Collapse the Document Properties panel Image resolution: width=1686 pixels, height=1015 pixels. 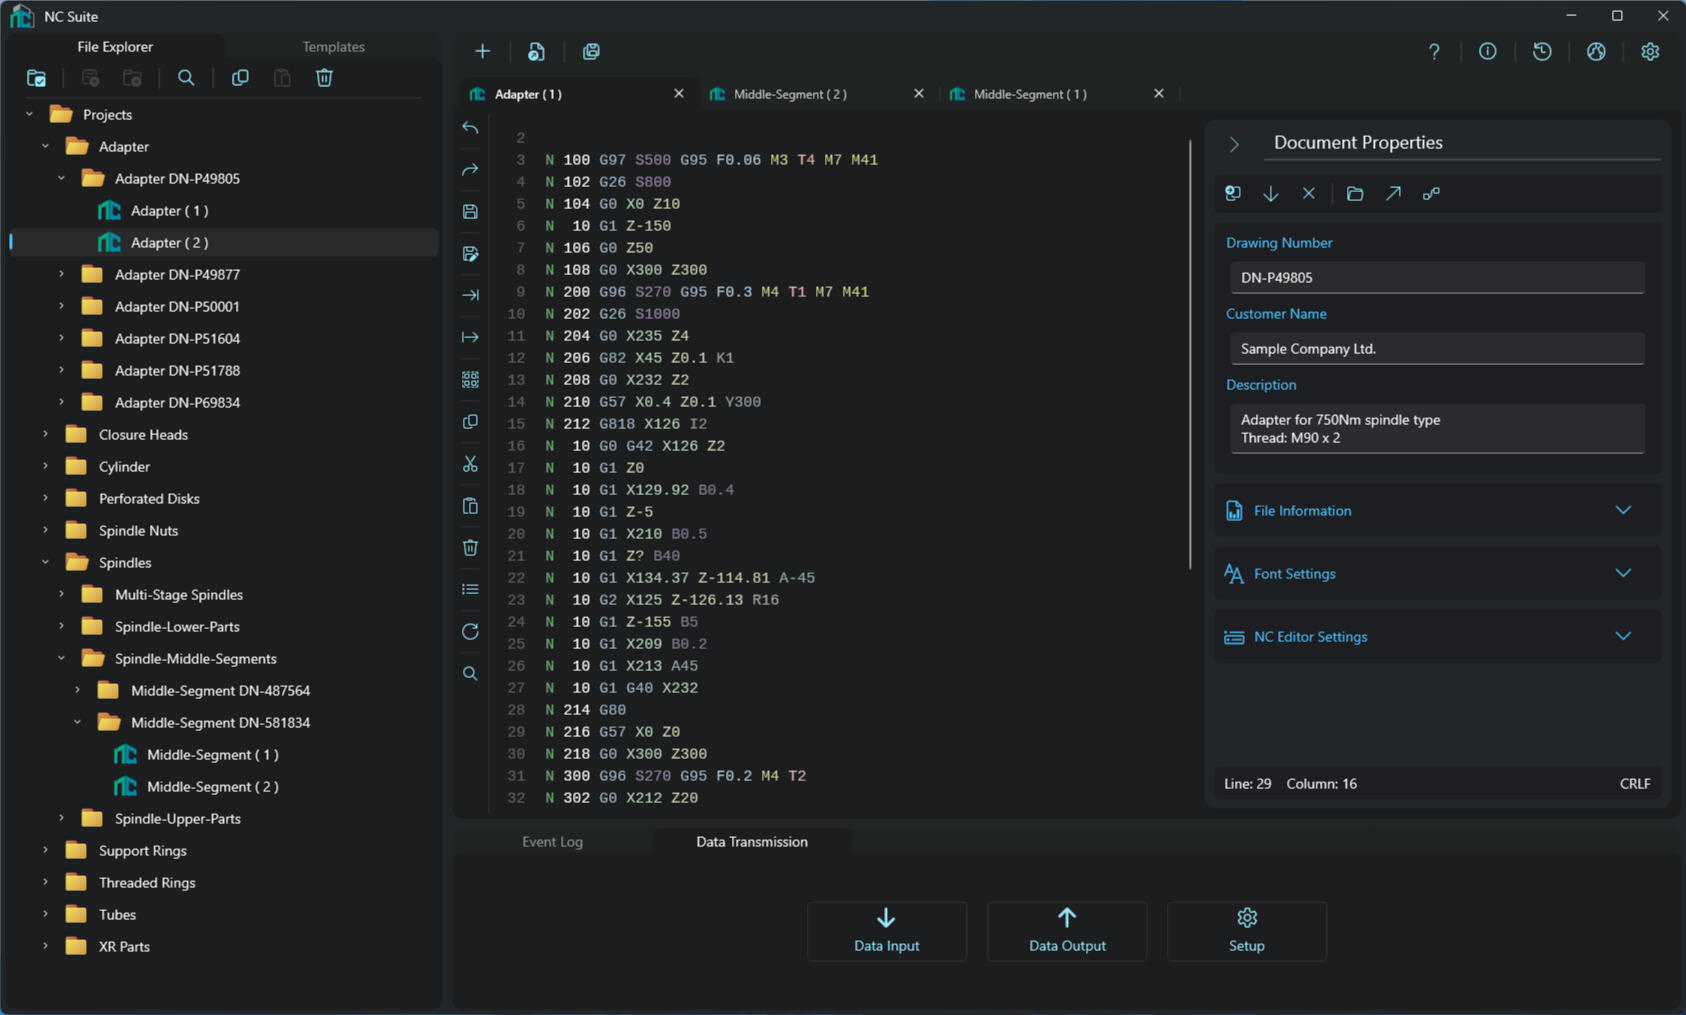[1234, 144]
